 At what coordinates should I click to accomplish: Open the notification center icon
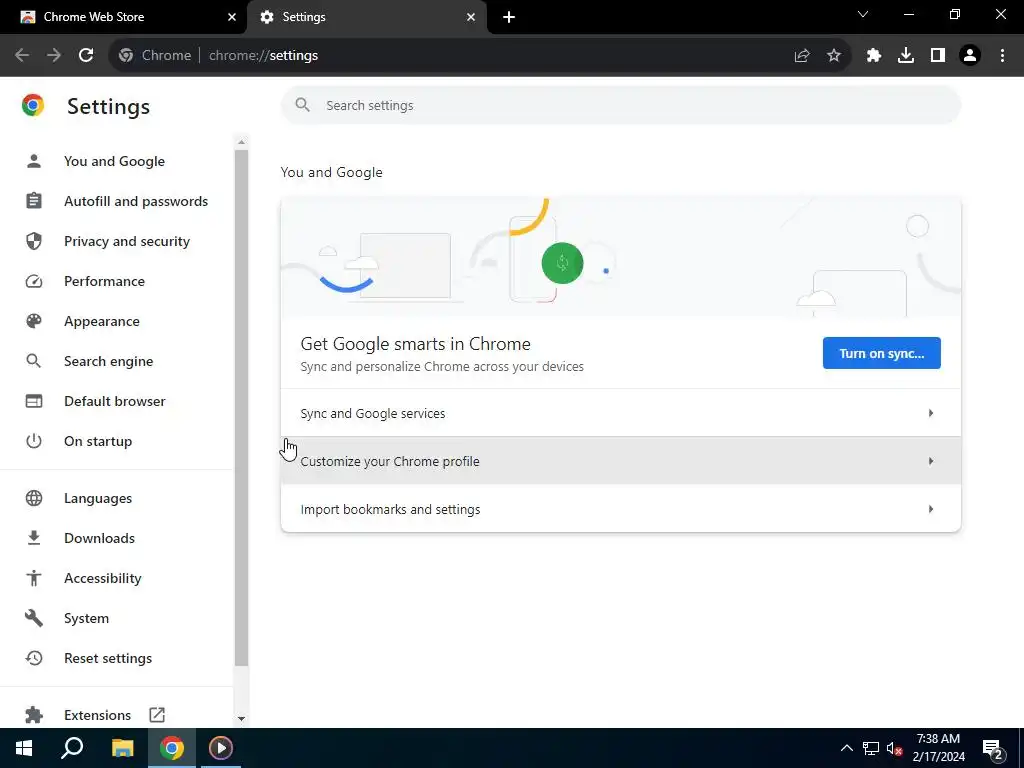point(992,750)
